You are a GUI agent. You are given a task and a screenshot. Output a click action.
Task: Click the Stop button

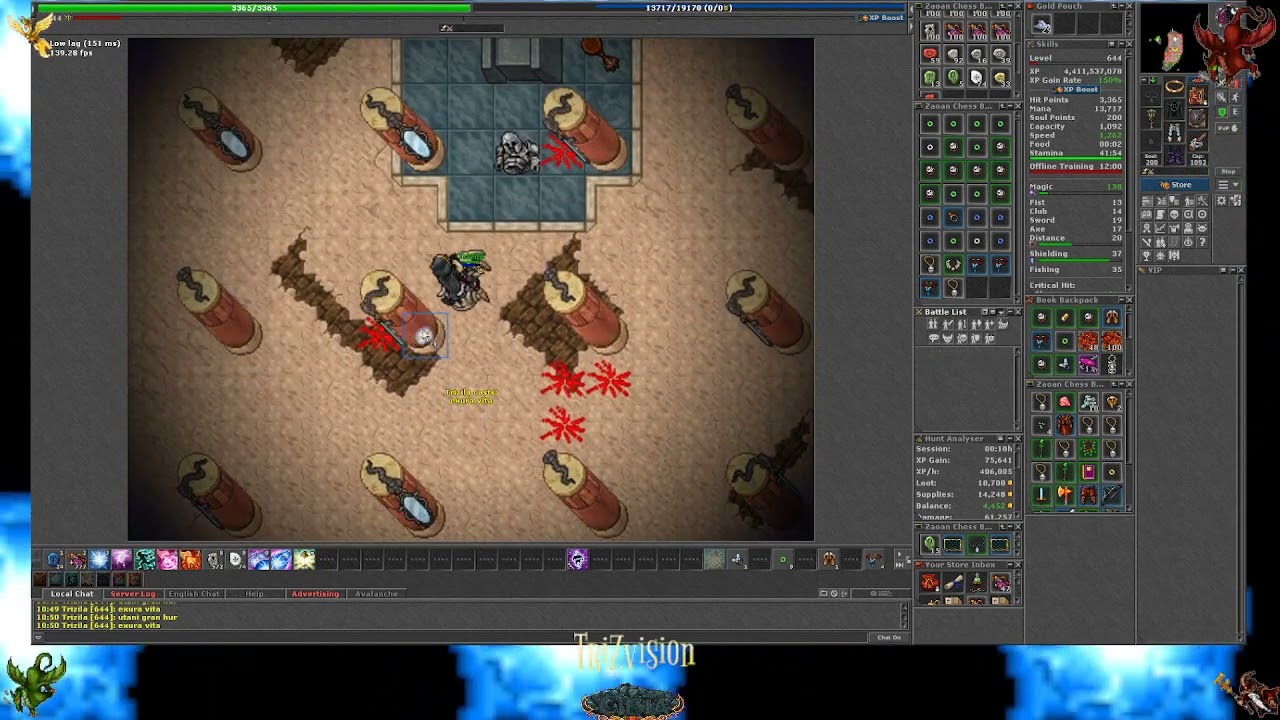pyautogui.click(x=1228, y=172)
